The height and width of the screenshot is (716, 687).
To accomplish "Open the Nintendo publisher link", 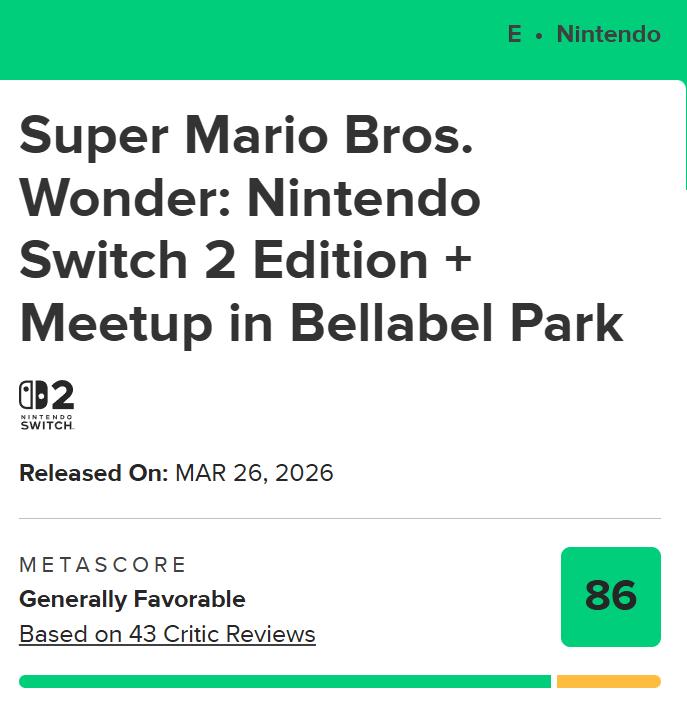I will (x=608, y=34).
